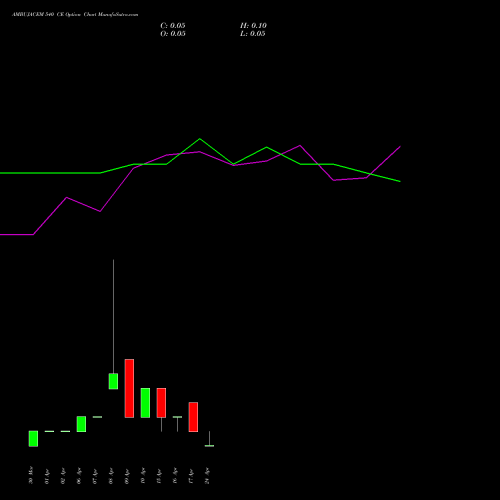Viewport: 500px width, 500px height.
Task: Click the high value H: 0.10
Action: tap(253, 26)
